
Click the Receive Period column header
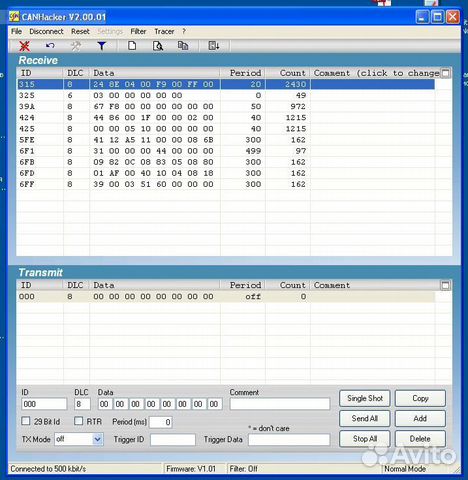243,73
